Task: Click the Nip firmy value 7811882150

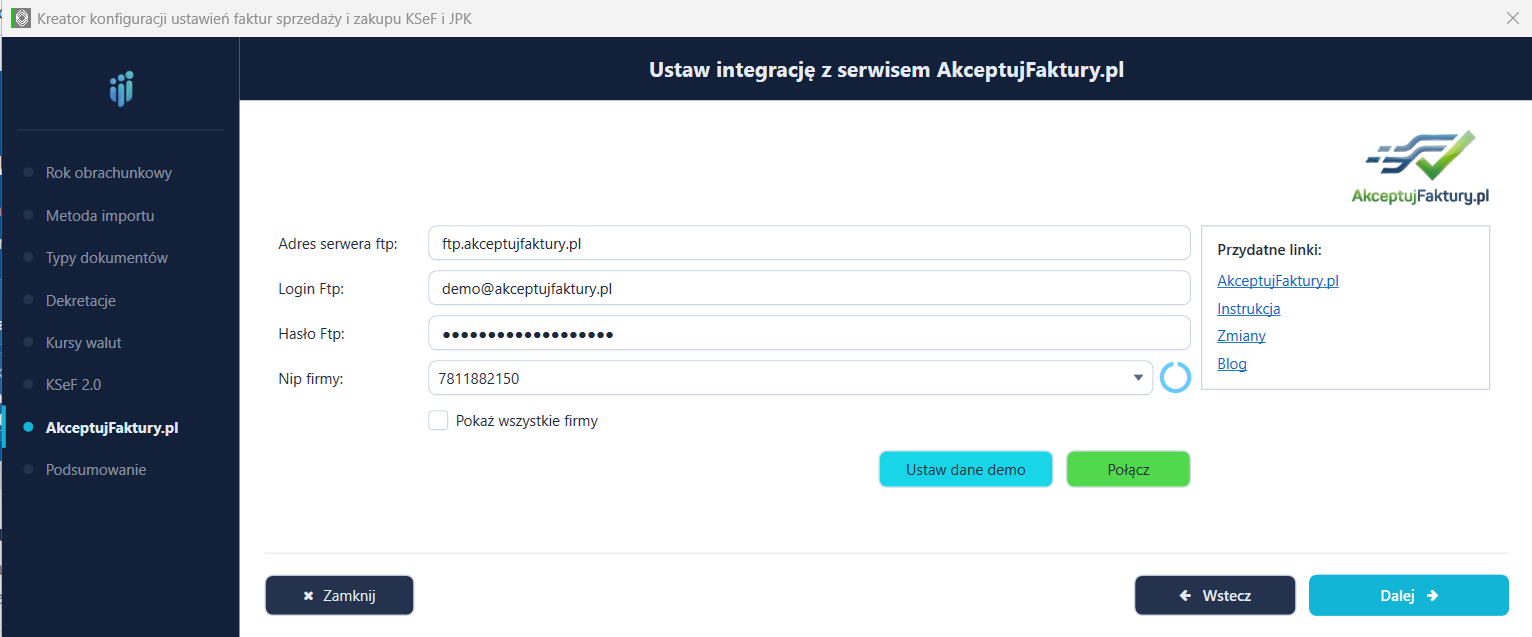Action: coord(479,379)
